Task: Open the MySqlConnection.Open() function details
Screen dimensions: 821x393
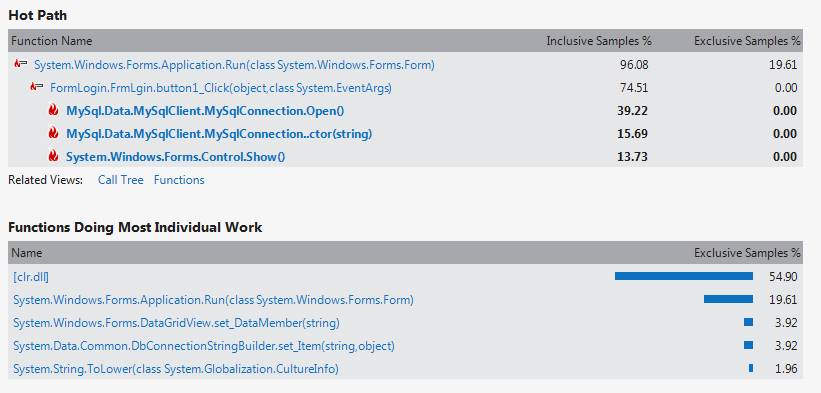Action: tap(205, 111)
